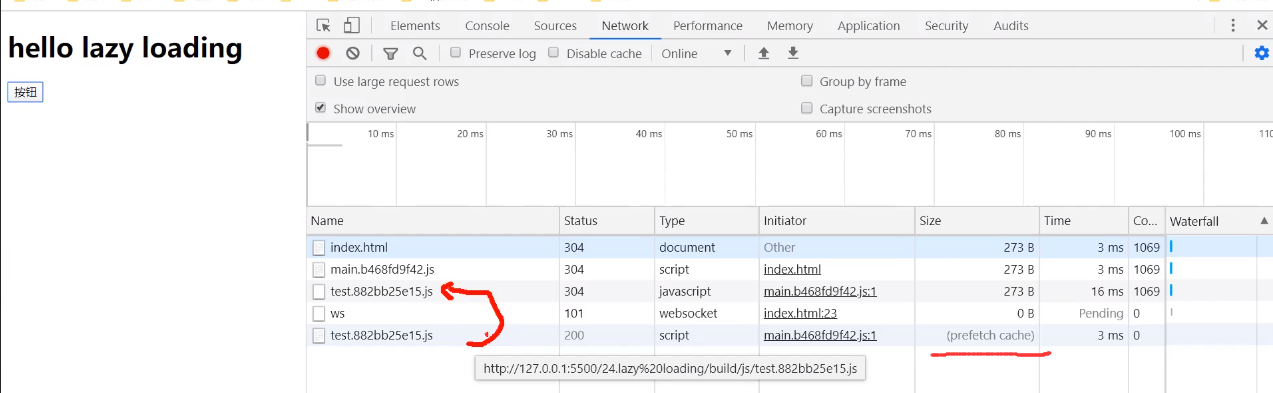1273x393 pixels.
Task: Follow index.html initiator link for main.b468fd9f42.js
Action: pos(792,269)
